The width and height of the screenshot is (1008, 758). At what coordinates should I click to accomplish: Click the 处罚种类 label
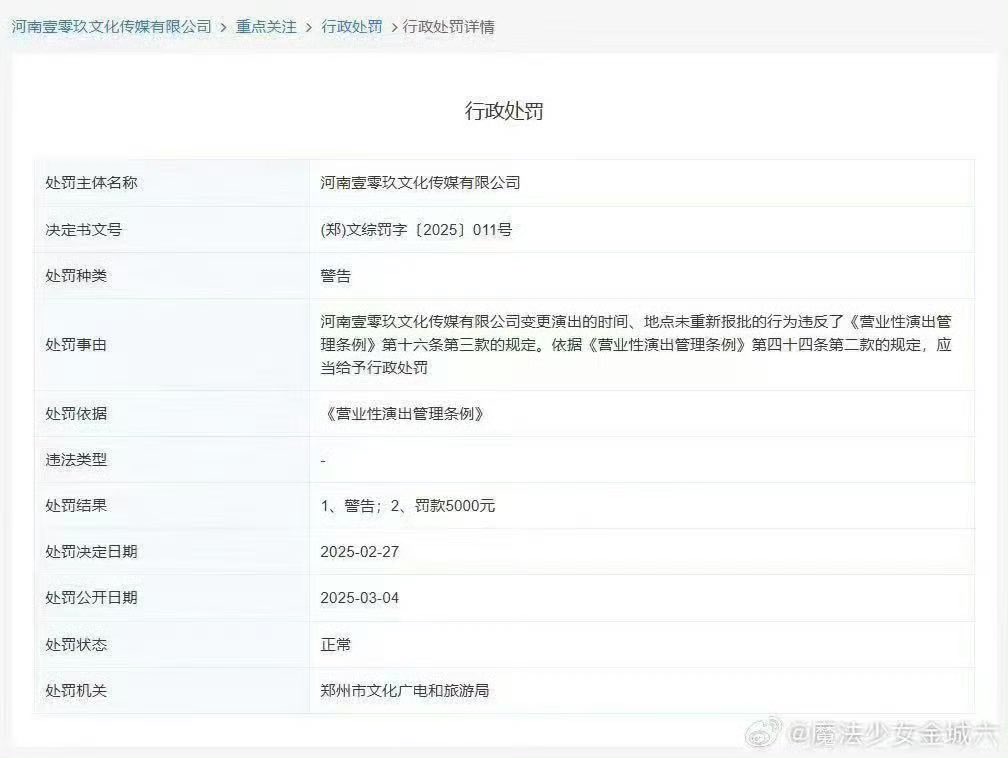(76, 276)
